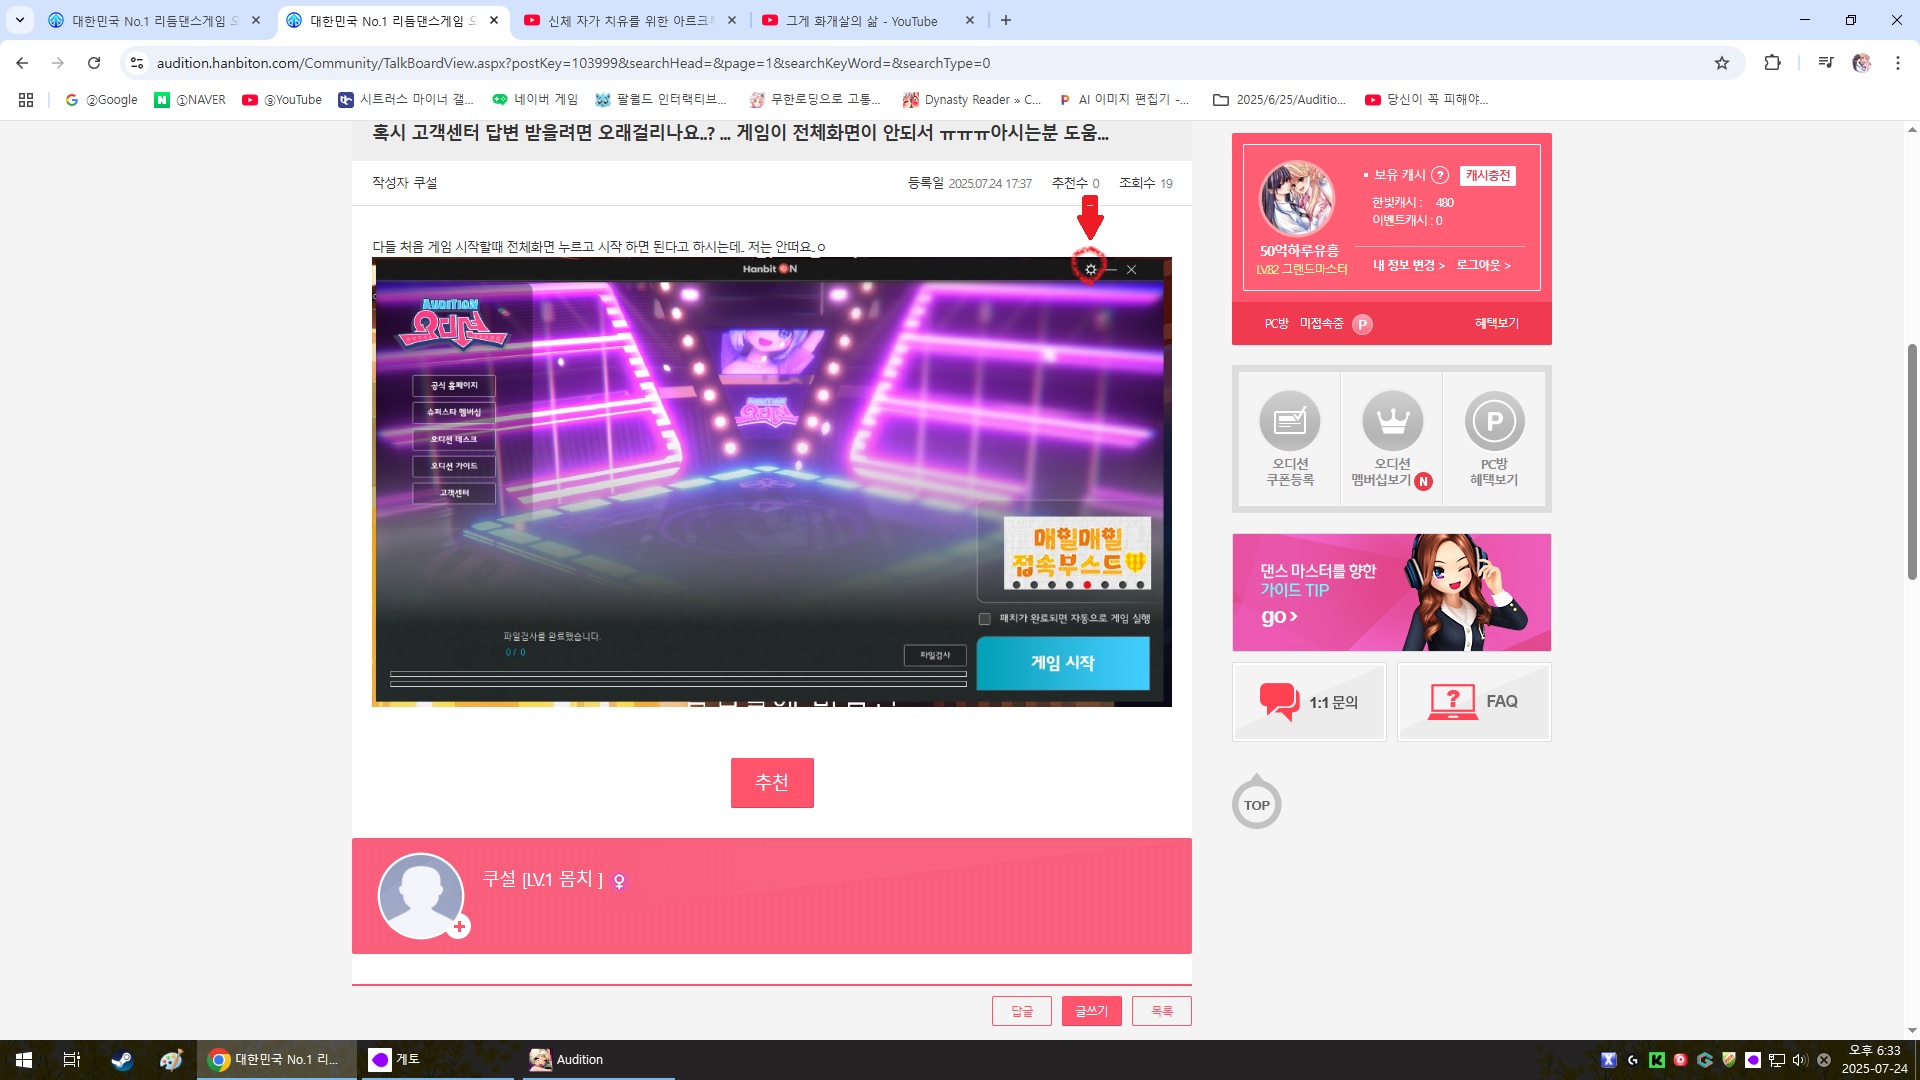Bookmark page with star icon
Viewport: 1920px width, 1080px height.
click(x=1721, y=63)
